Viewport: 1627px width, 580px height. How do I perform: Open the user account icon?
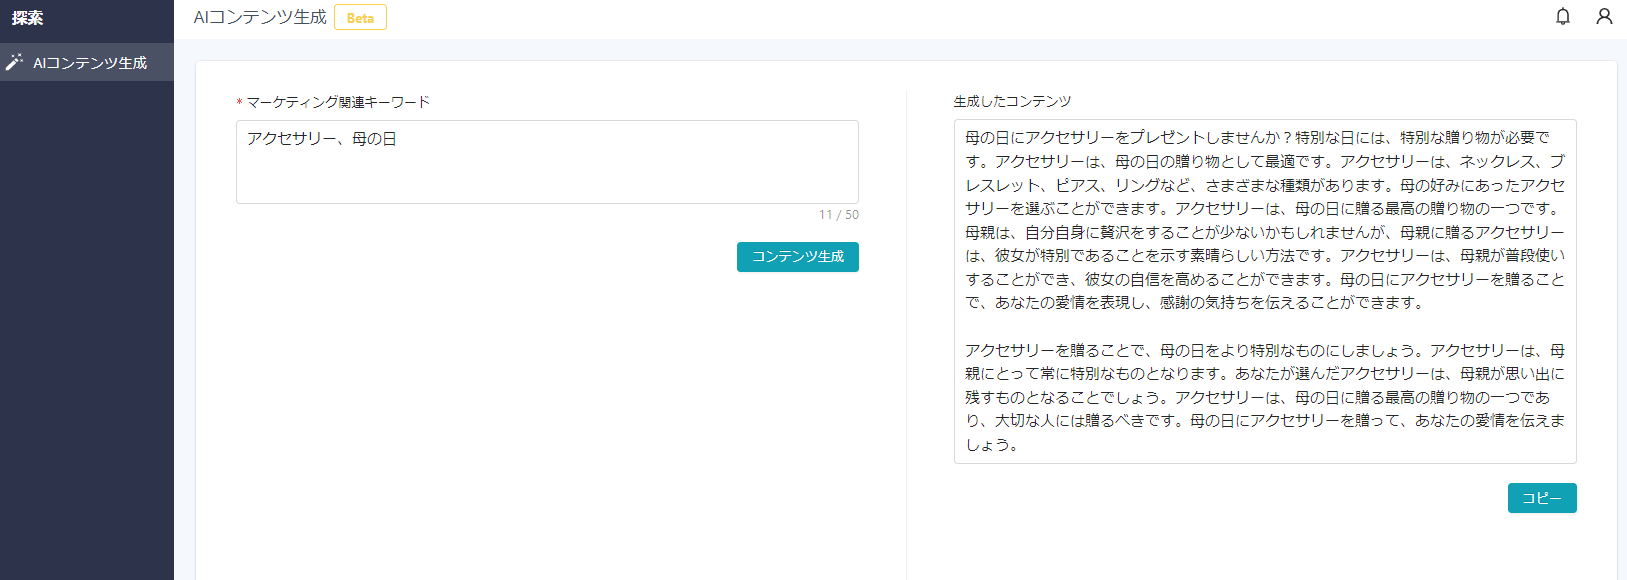point(1604,17)
